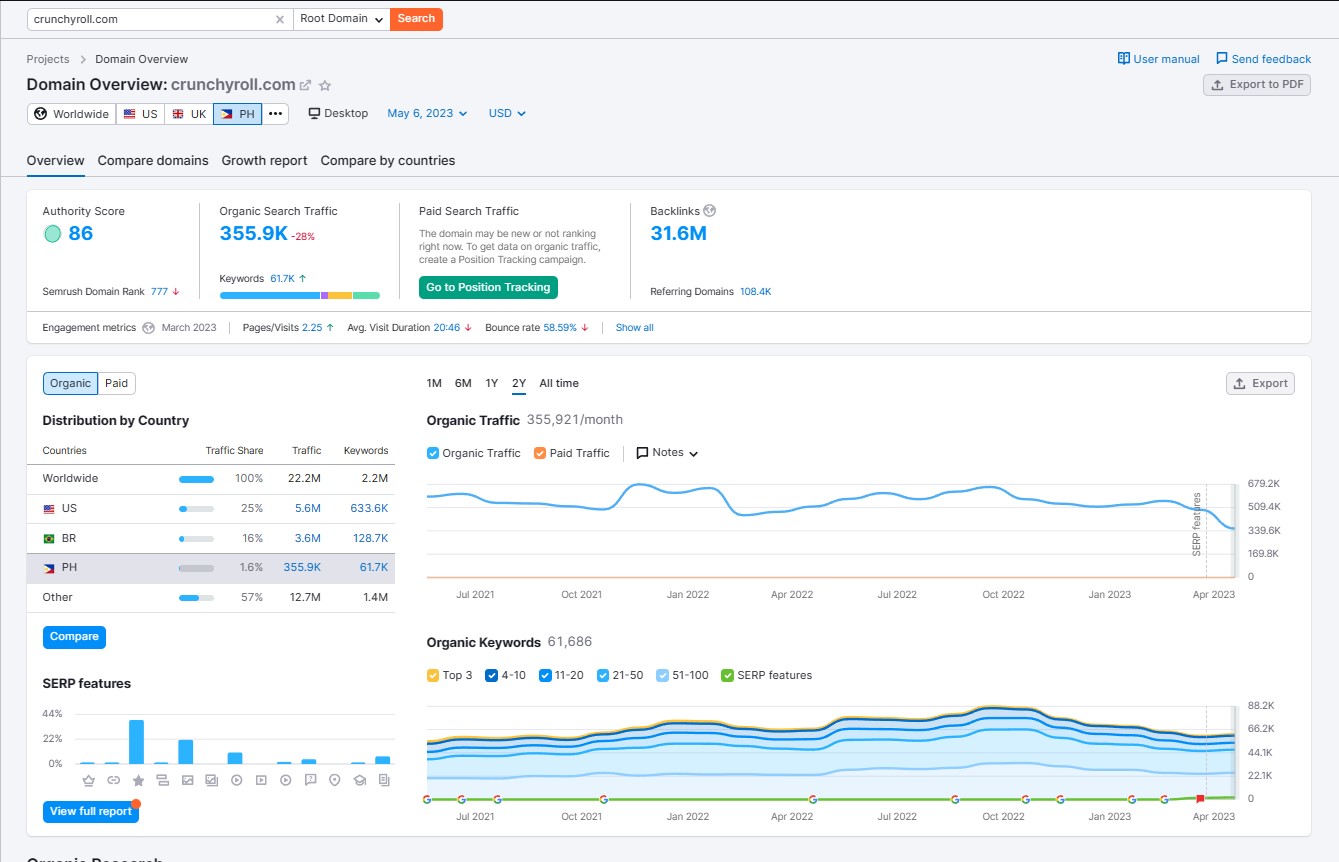This screenshot has width=1339, height=862.
Task: Click the Send feedback chat icon
Action: pos(1222,59)
